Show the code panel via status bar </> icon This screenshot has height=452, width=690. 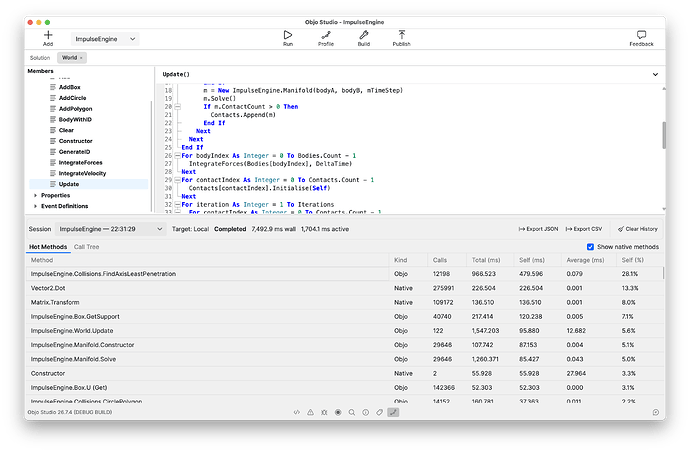297,412
